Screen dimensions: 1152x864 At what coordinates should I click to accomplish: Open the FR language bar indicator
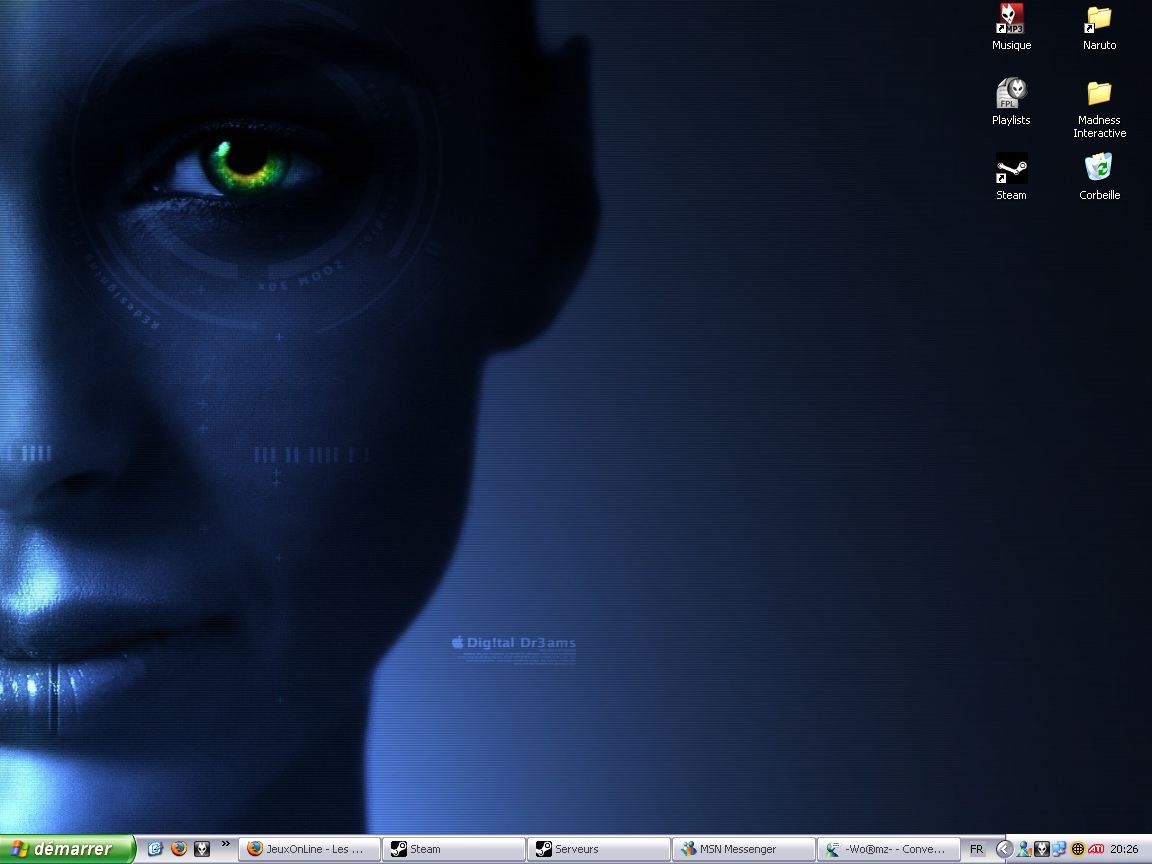(976, 849)
